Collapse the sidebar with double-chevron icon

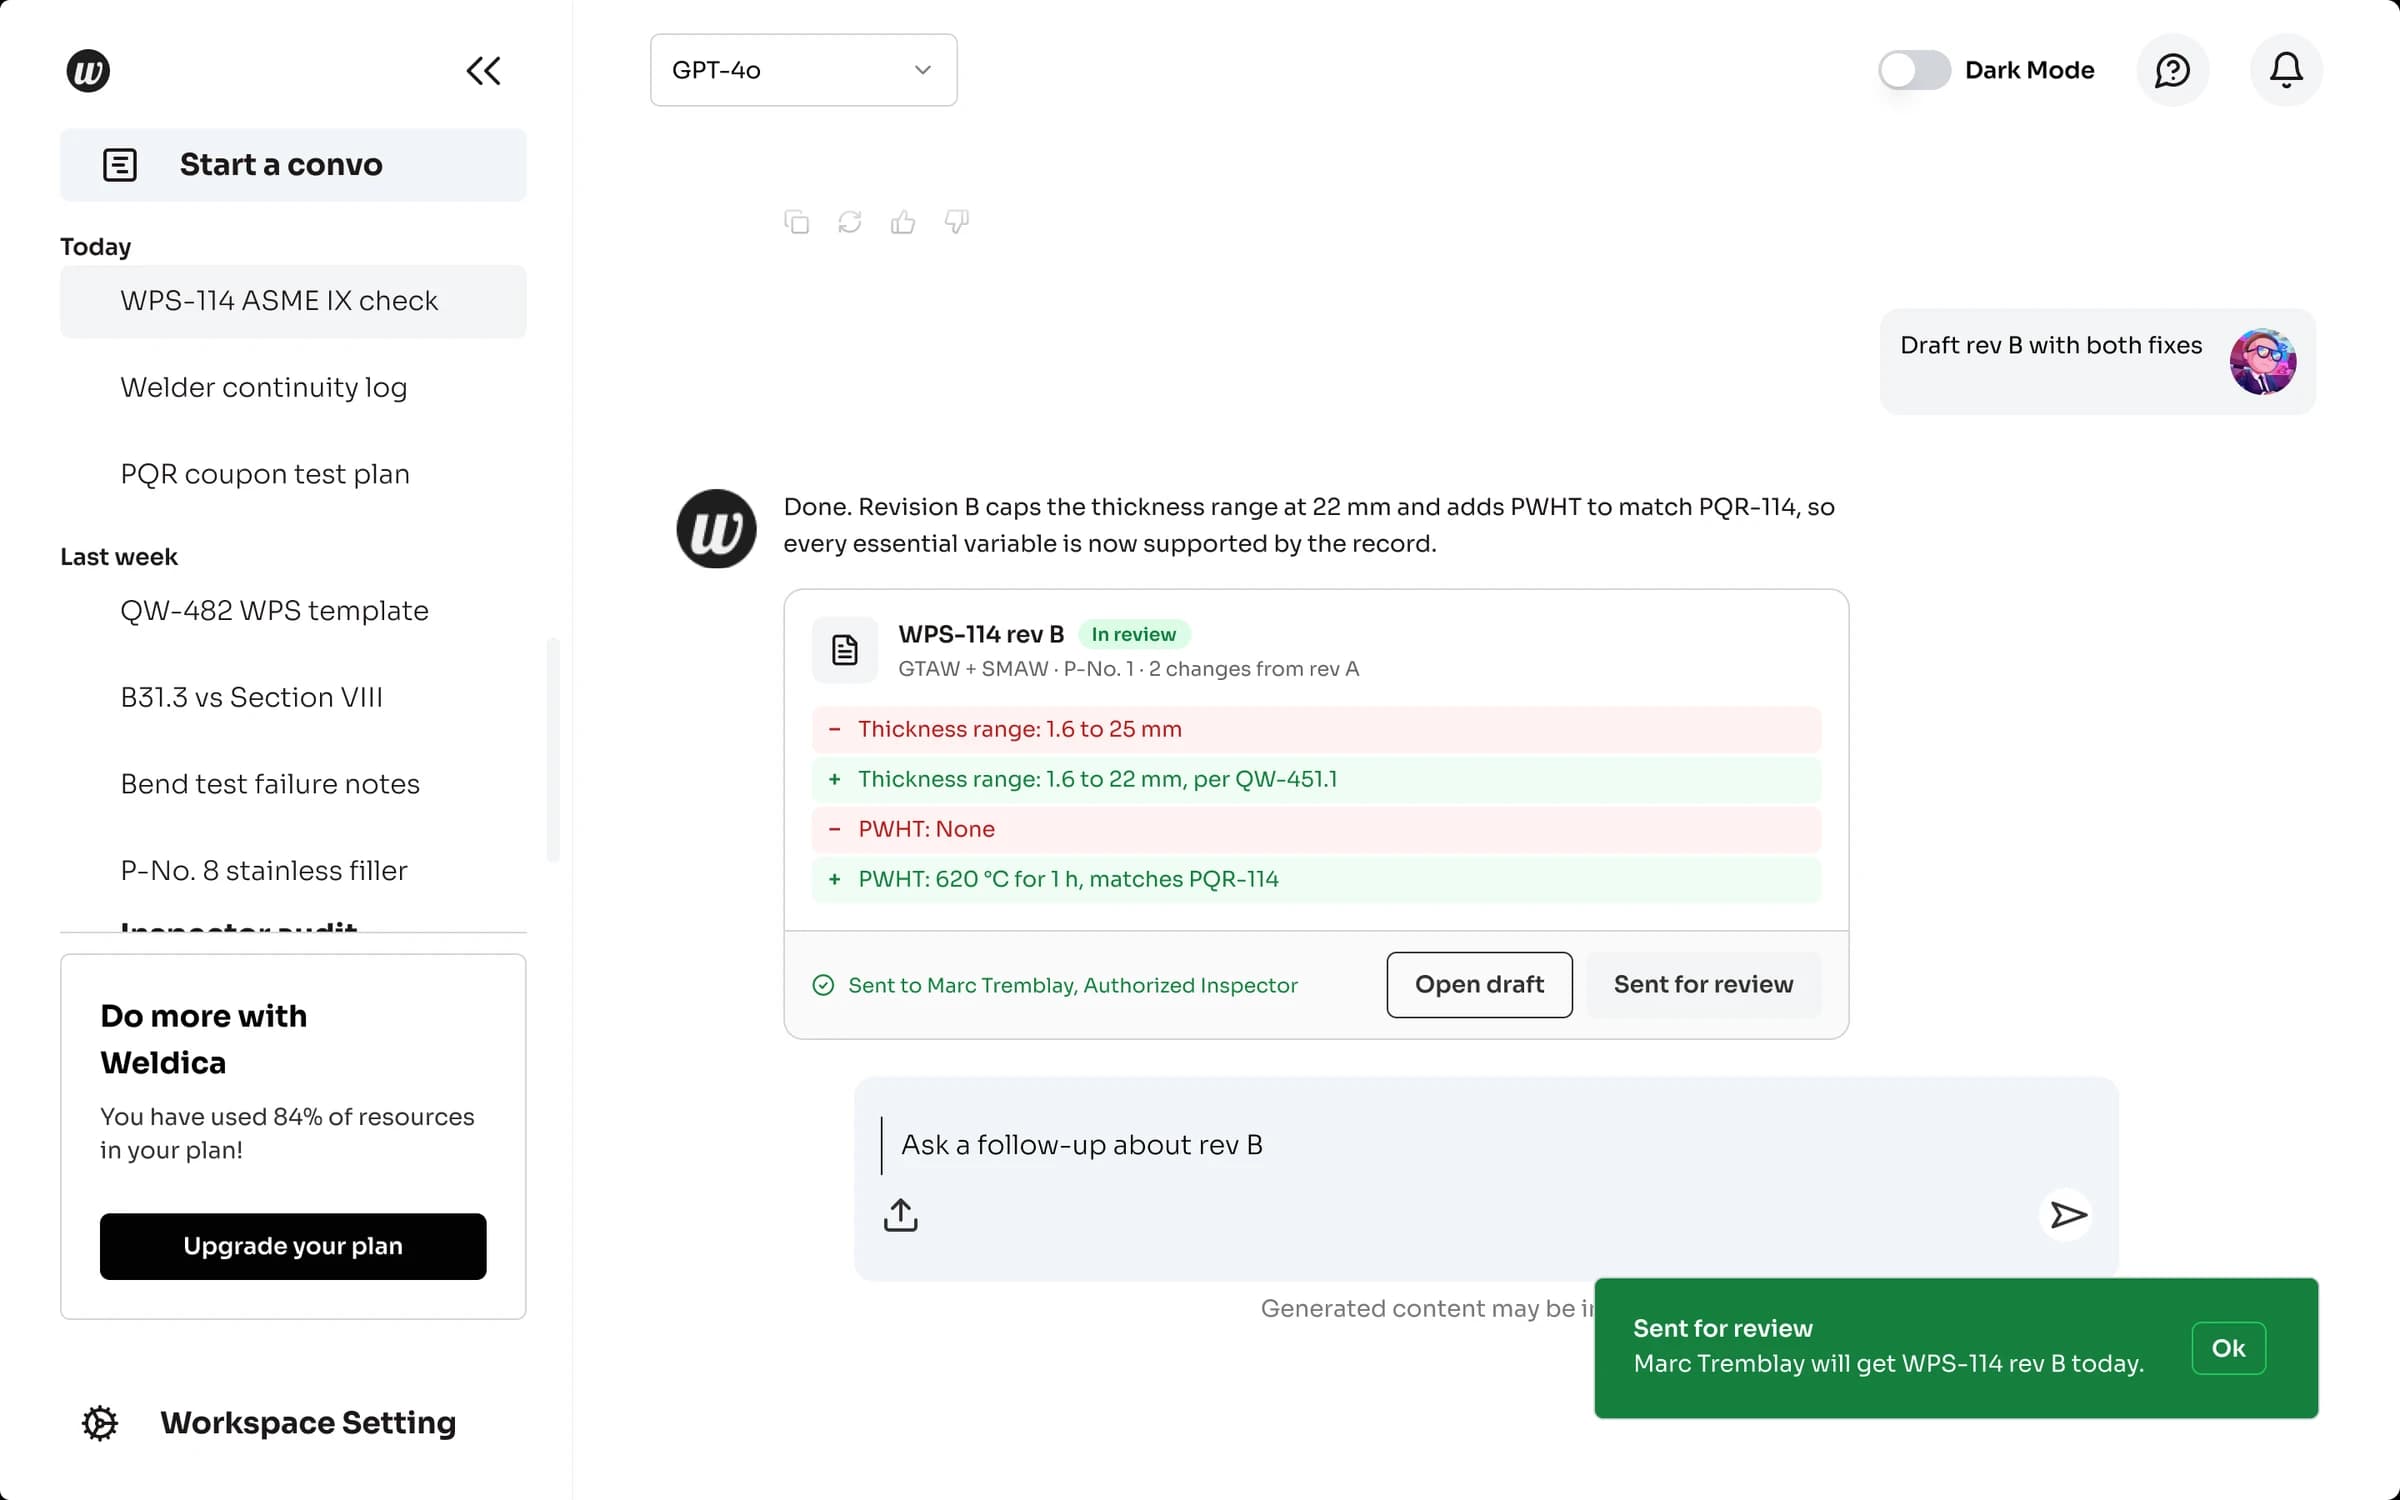tap(484, 71)
